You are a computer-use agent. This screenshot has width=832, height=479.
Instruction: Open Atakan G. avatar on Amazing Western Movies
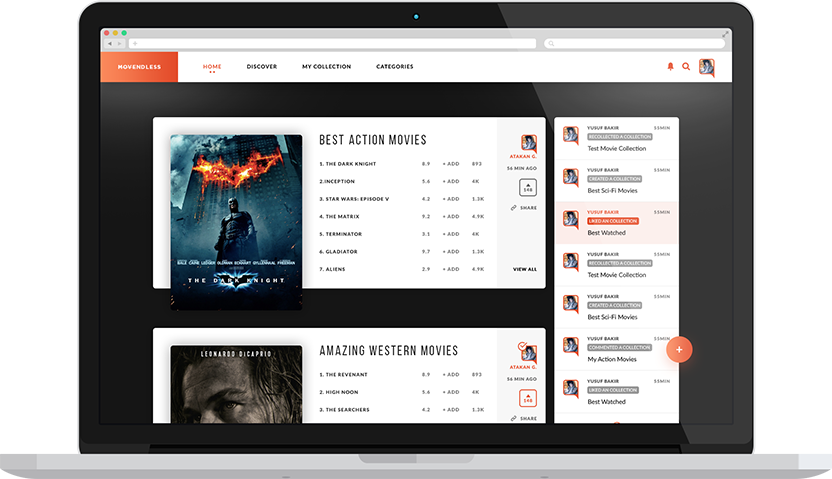[527, 352]
